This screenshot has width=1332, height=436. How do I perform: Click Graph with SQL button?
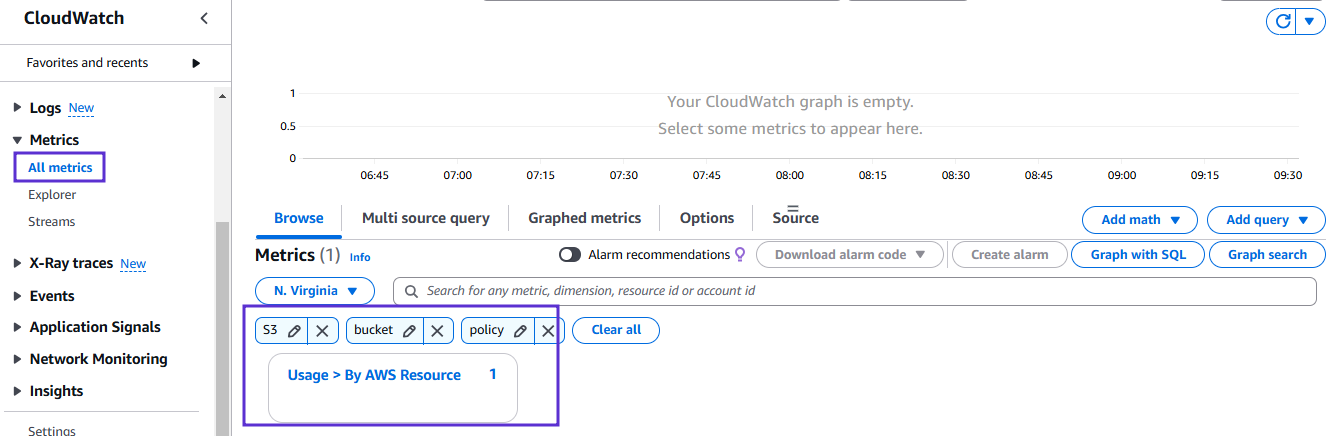tap(1138, 255)
